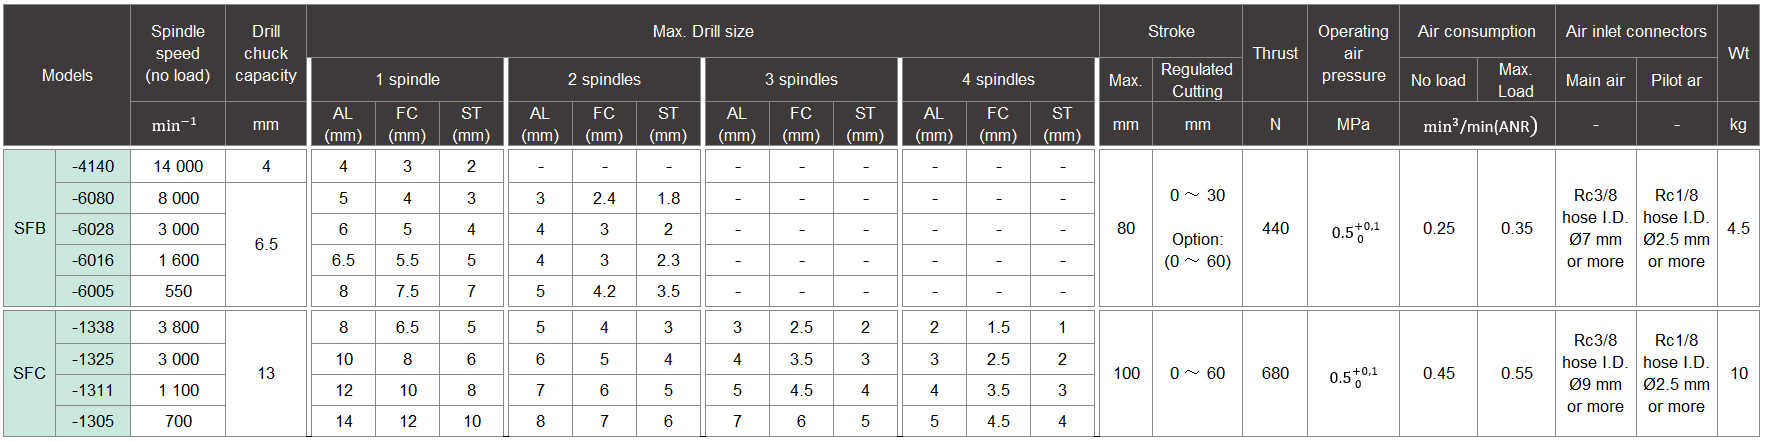The width and height of the screenshot is (1766, 442).
Task: Click the Max. Drill size header
Action: click(703, 31)
